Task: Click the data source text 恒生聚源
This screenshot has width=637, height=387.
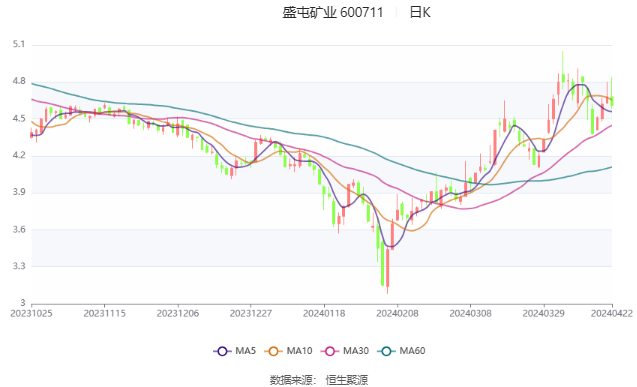Action: [347, 380]
